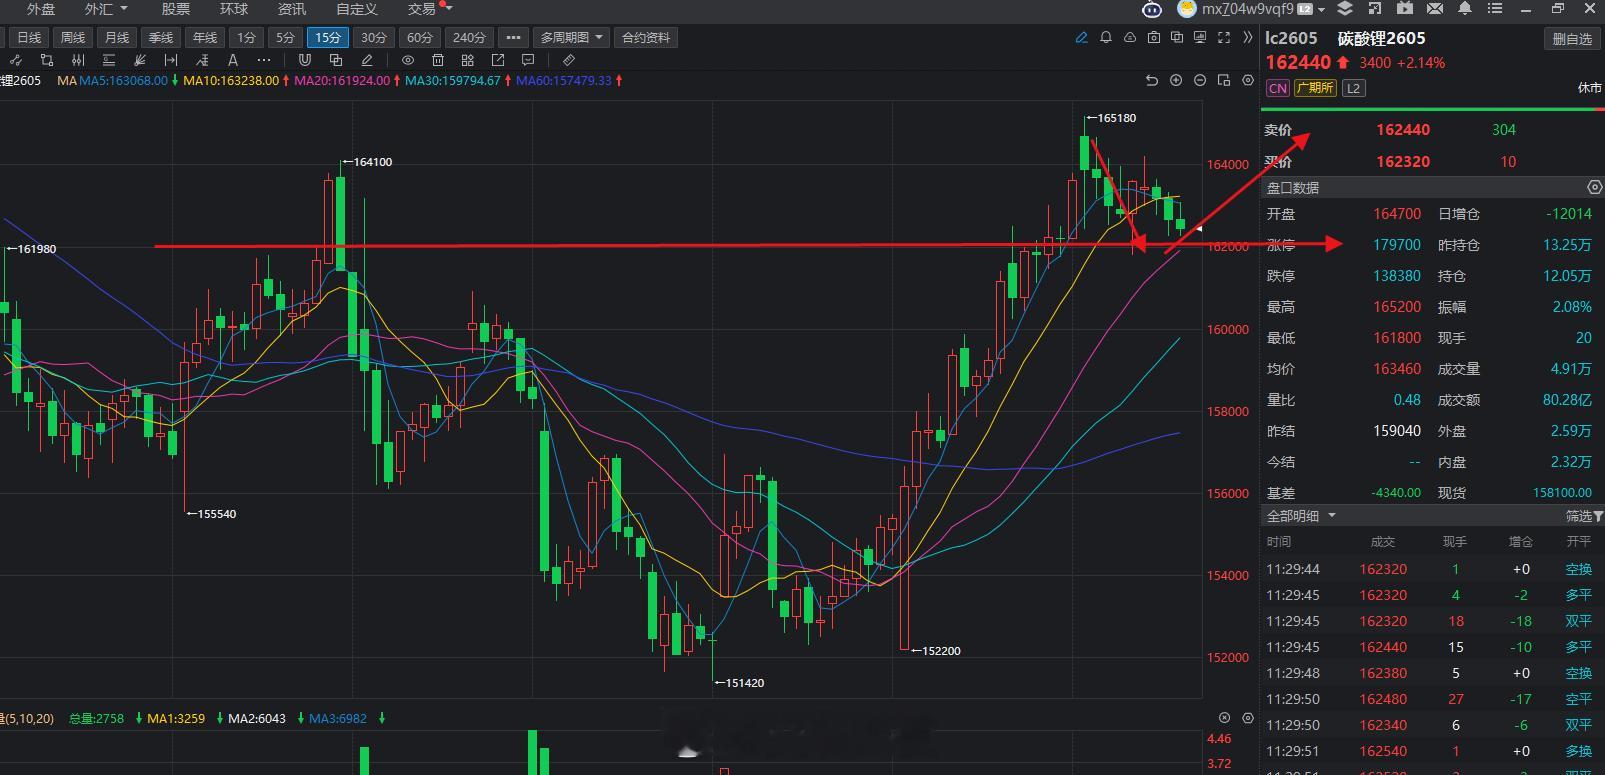Viewport: 1605px width, 775px height.
Task: Click the 删自选 button
Action: click(1572, 39)
